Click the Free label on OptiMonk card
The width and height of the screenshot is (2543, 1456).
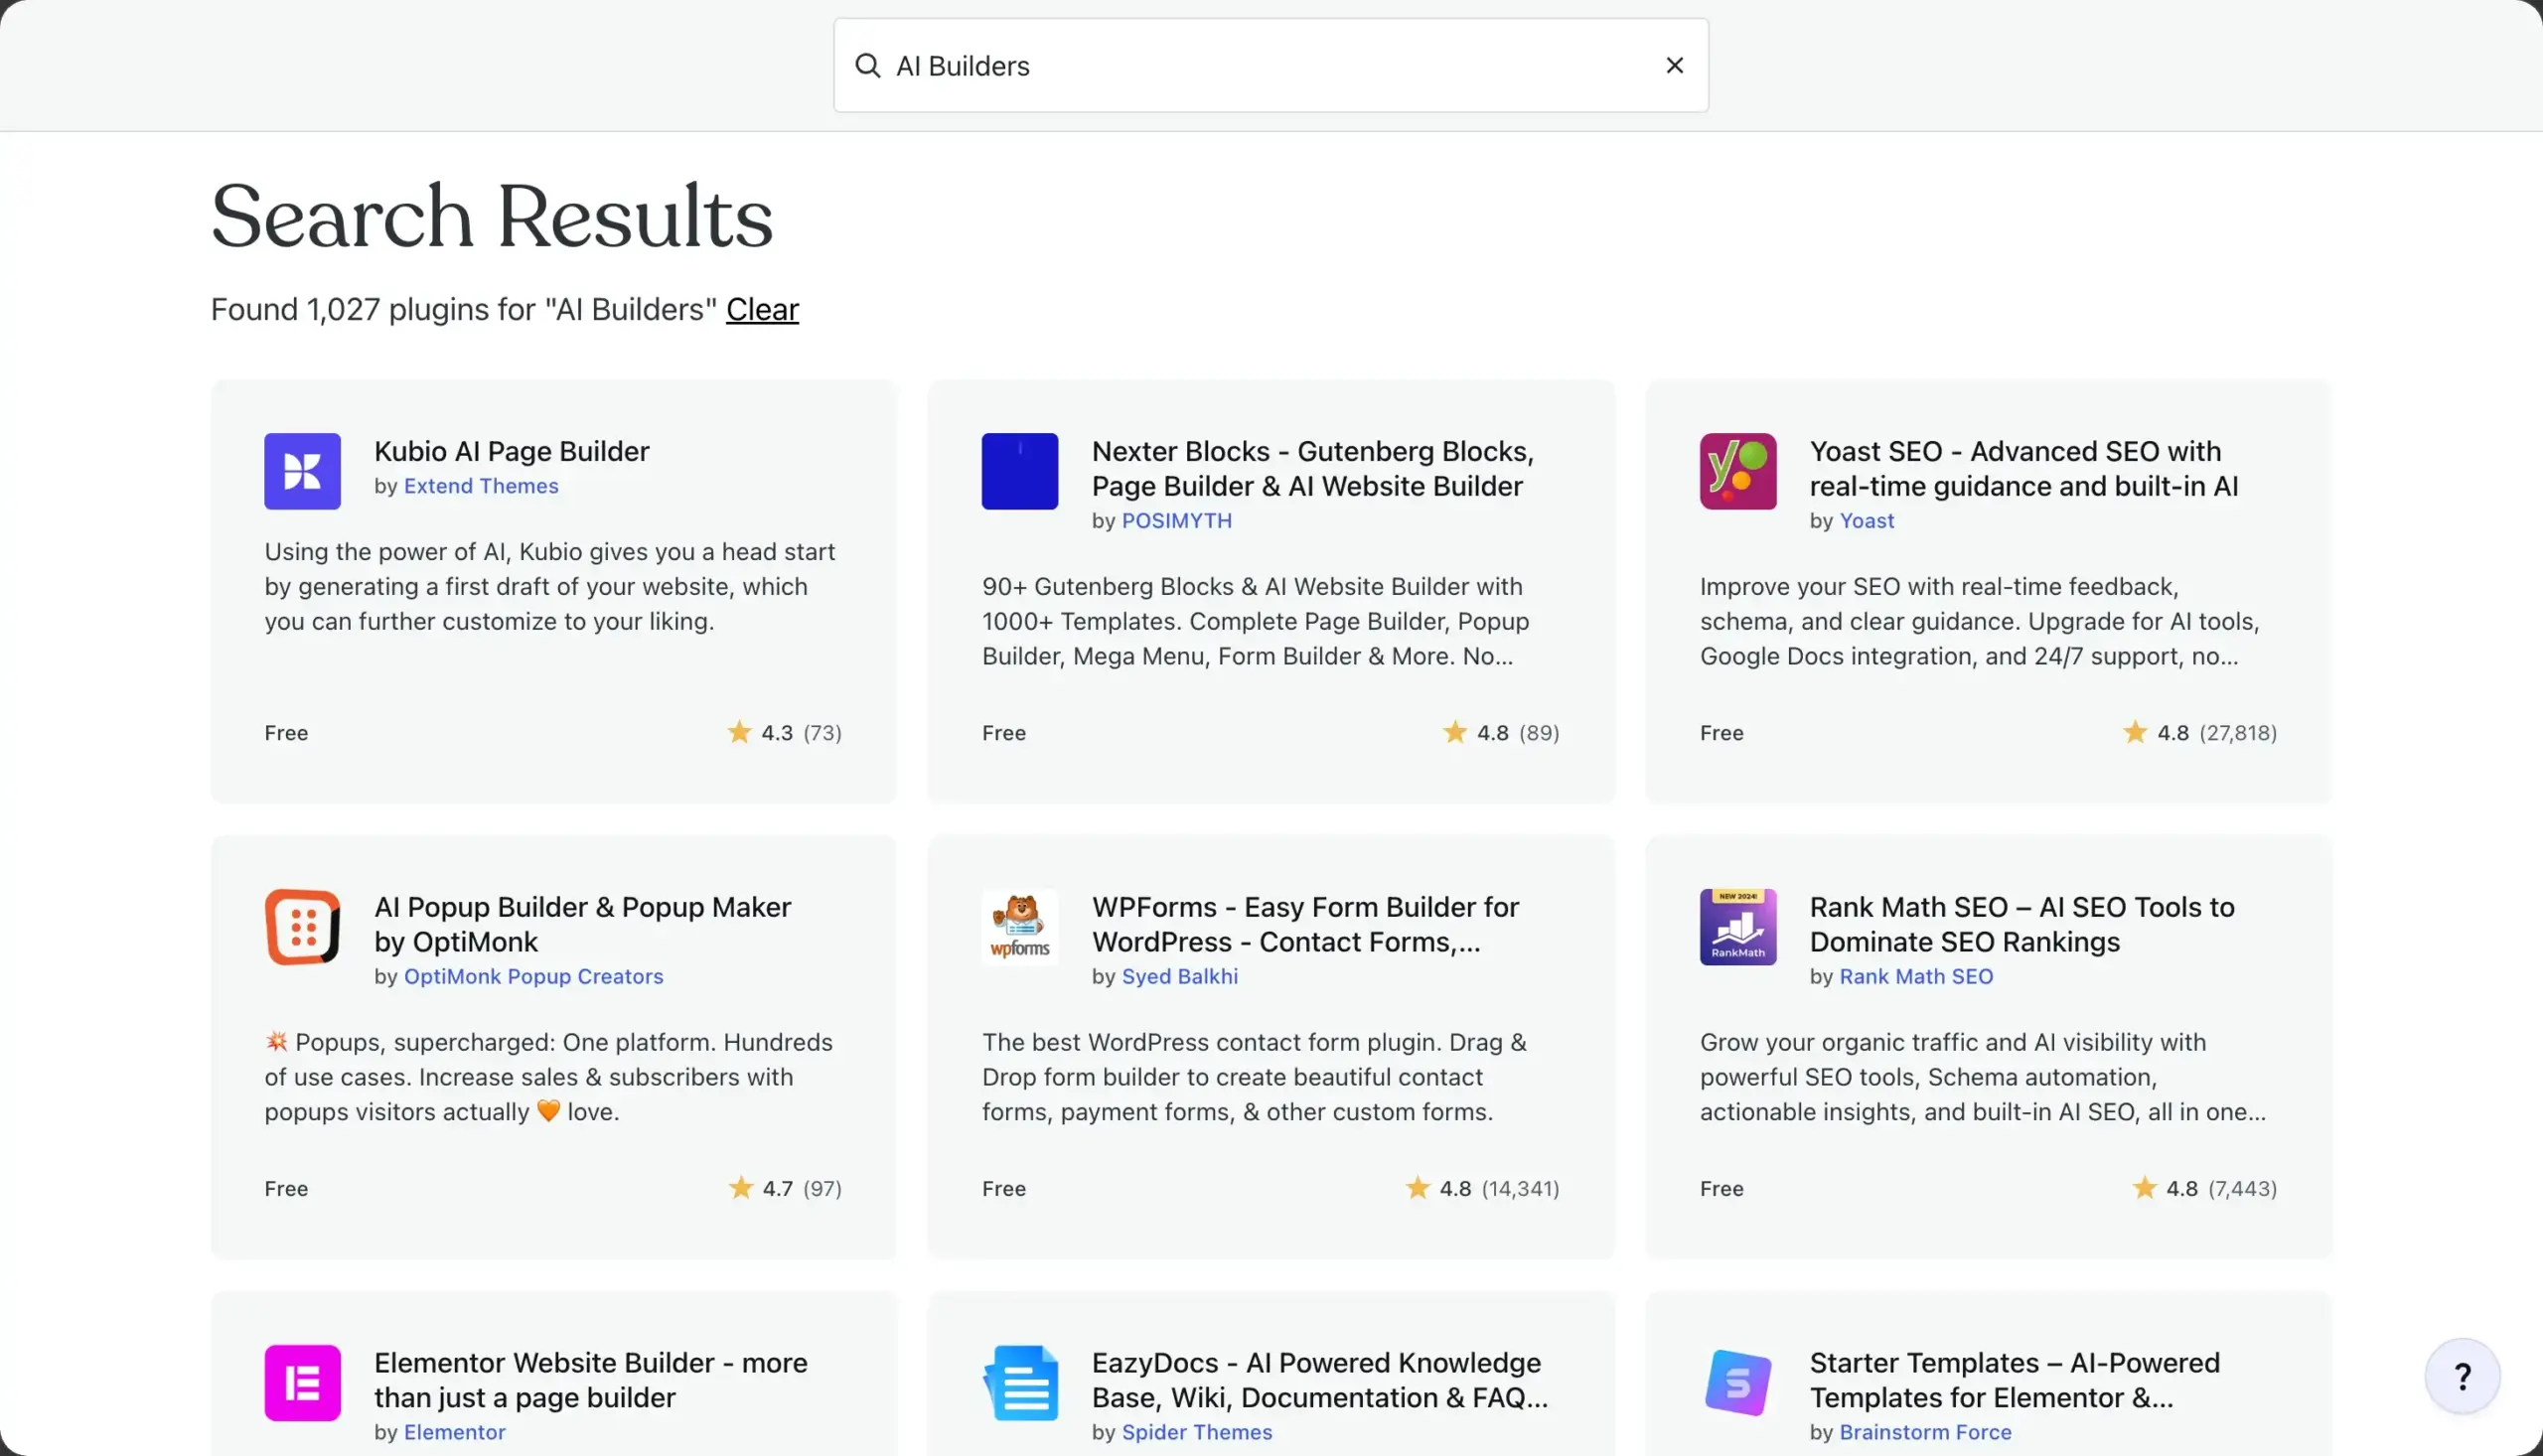pos(286,1189)
